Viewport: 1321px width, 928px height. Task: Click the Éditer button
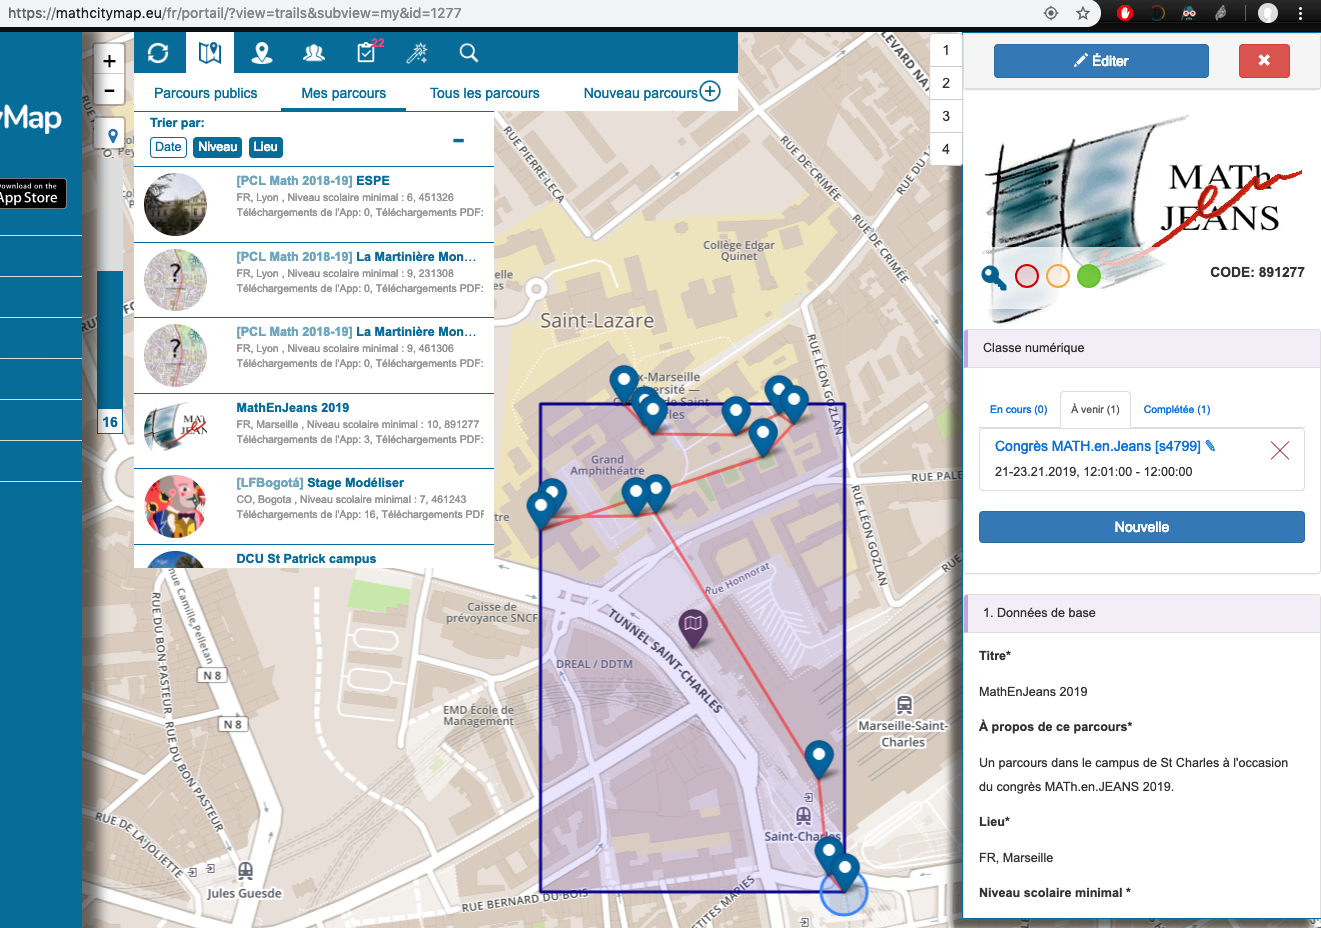[1101, 61]
